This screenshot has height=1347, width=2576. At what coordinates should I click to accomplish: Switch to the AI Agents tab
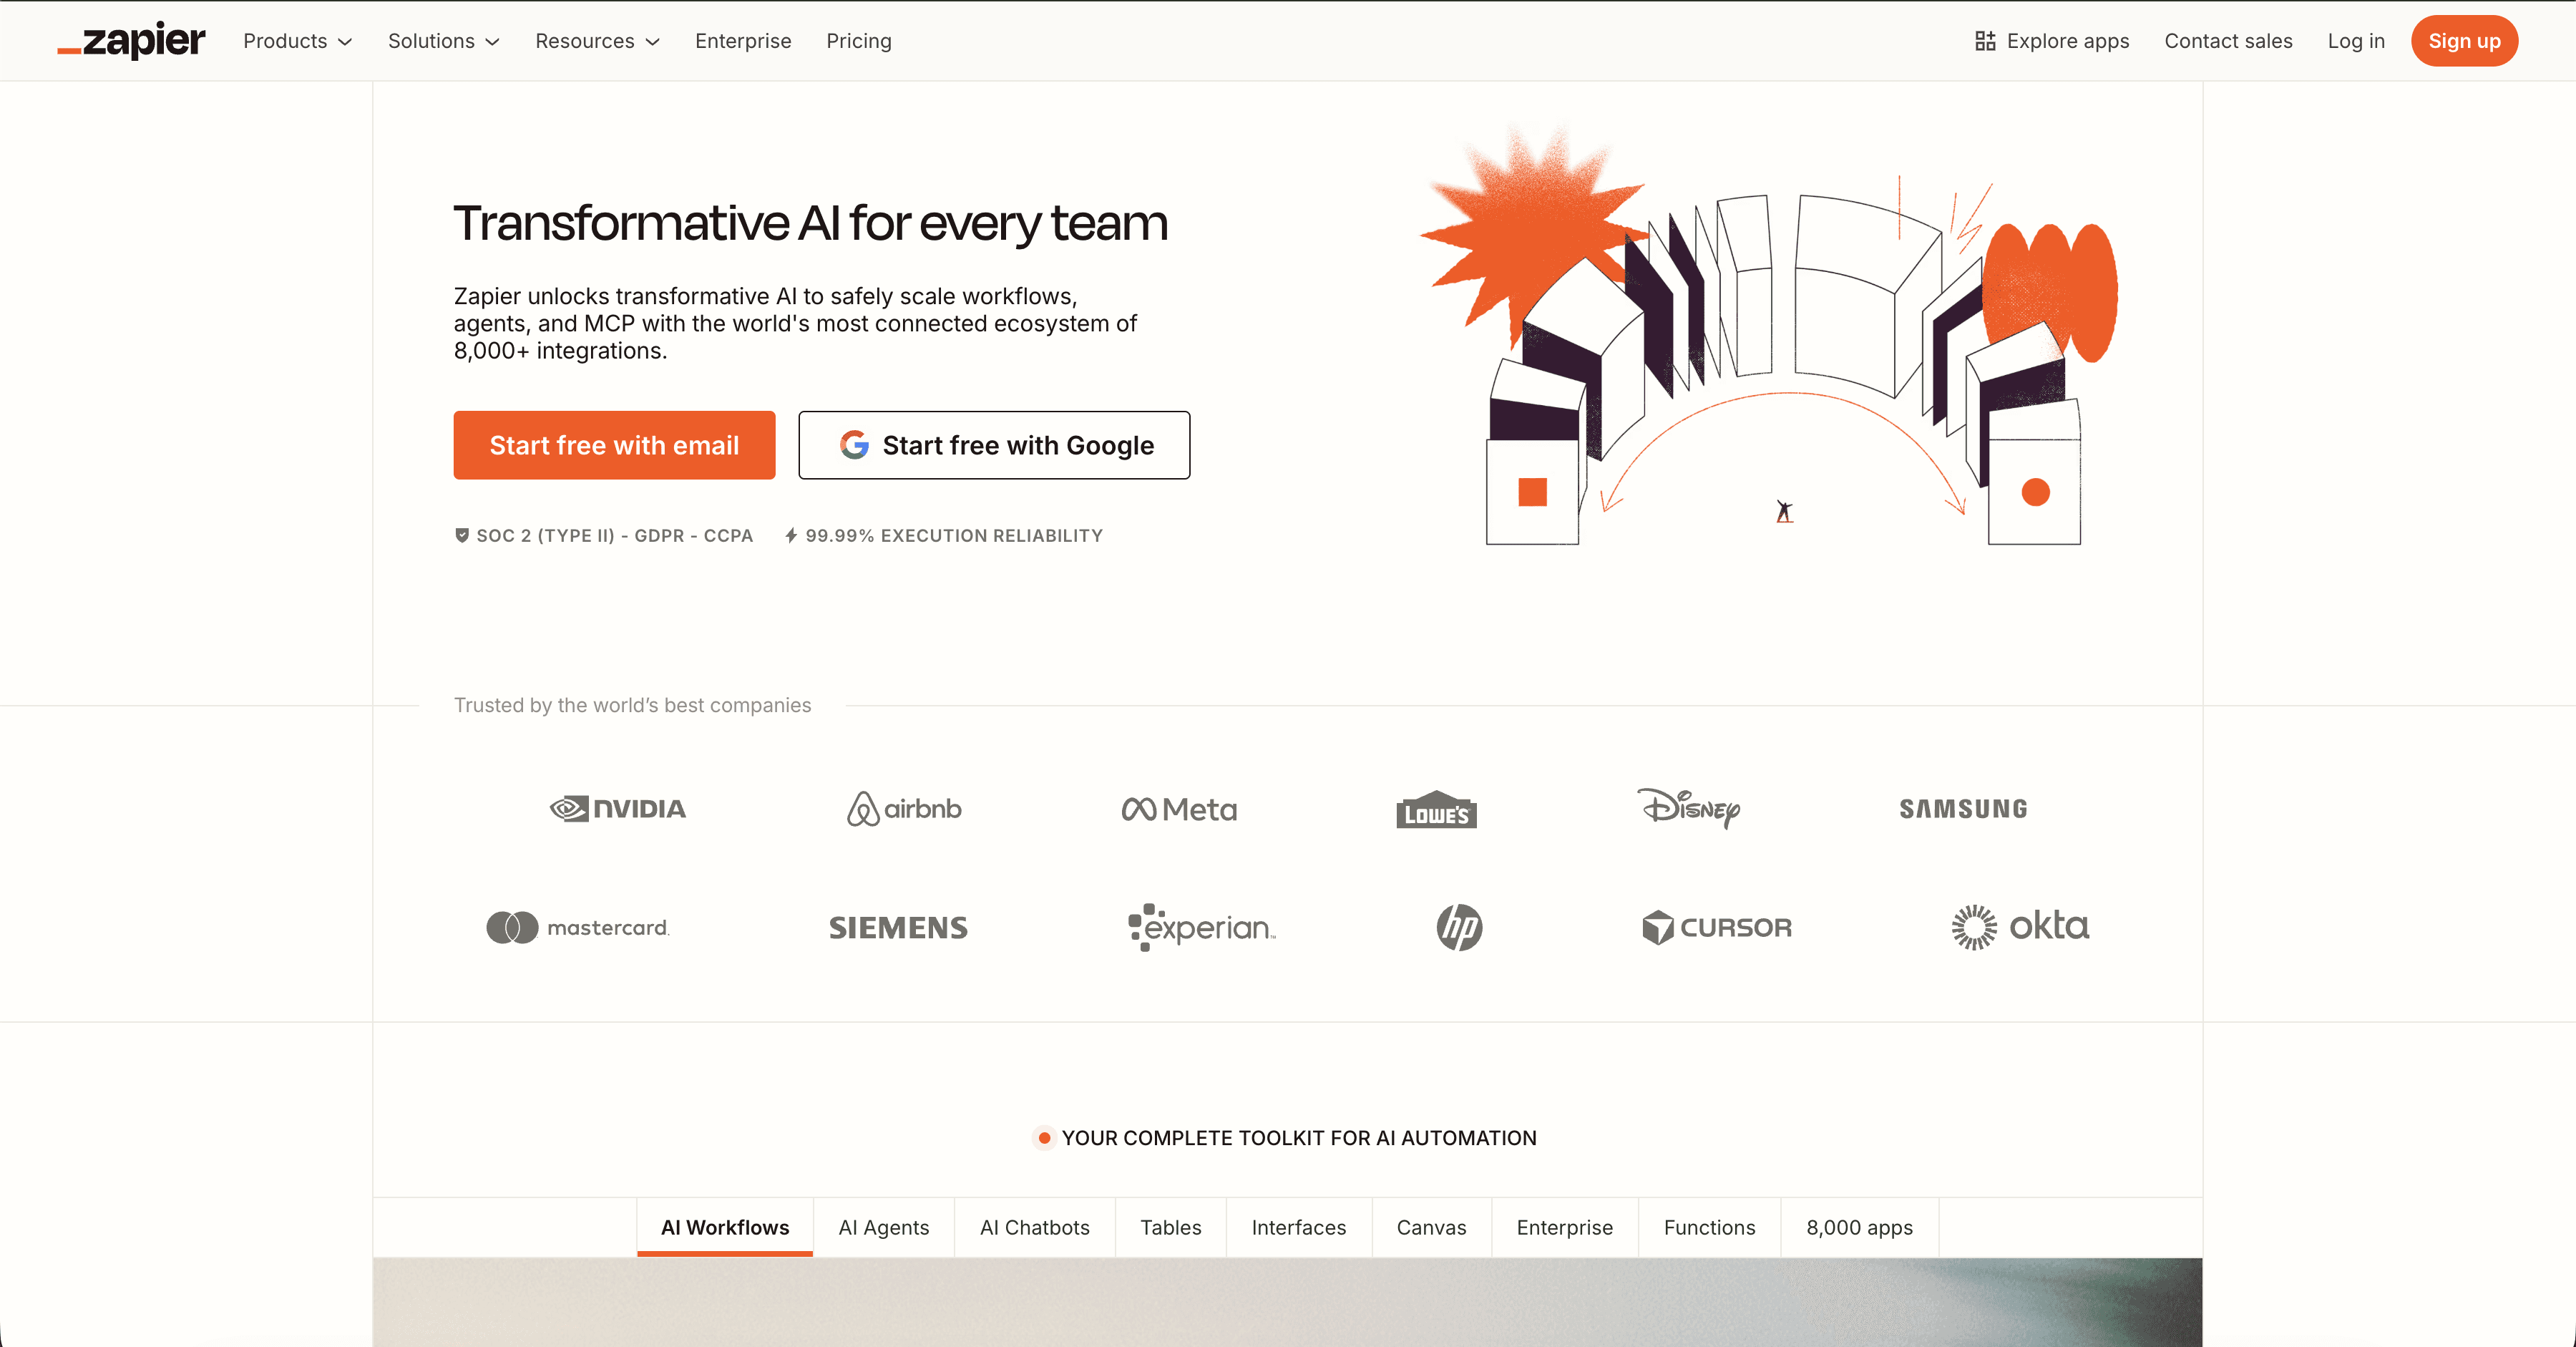[883, 1227]
